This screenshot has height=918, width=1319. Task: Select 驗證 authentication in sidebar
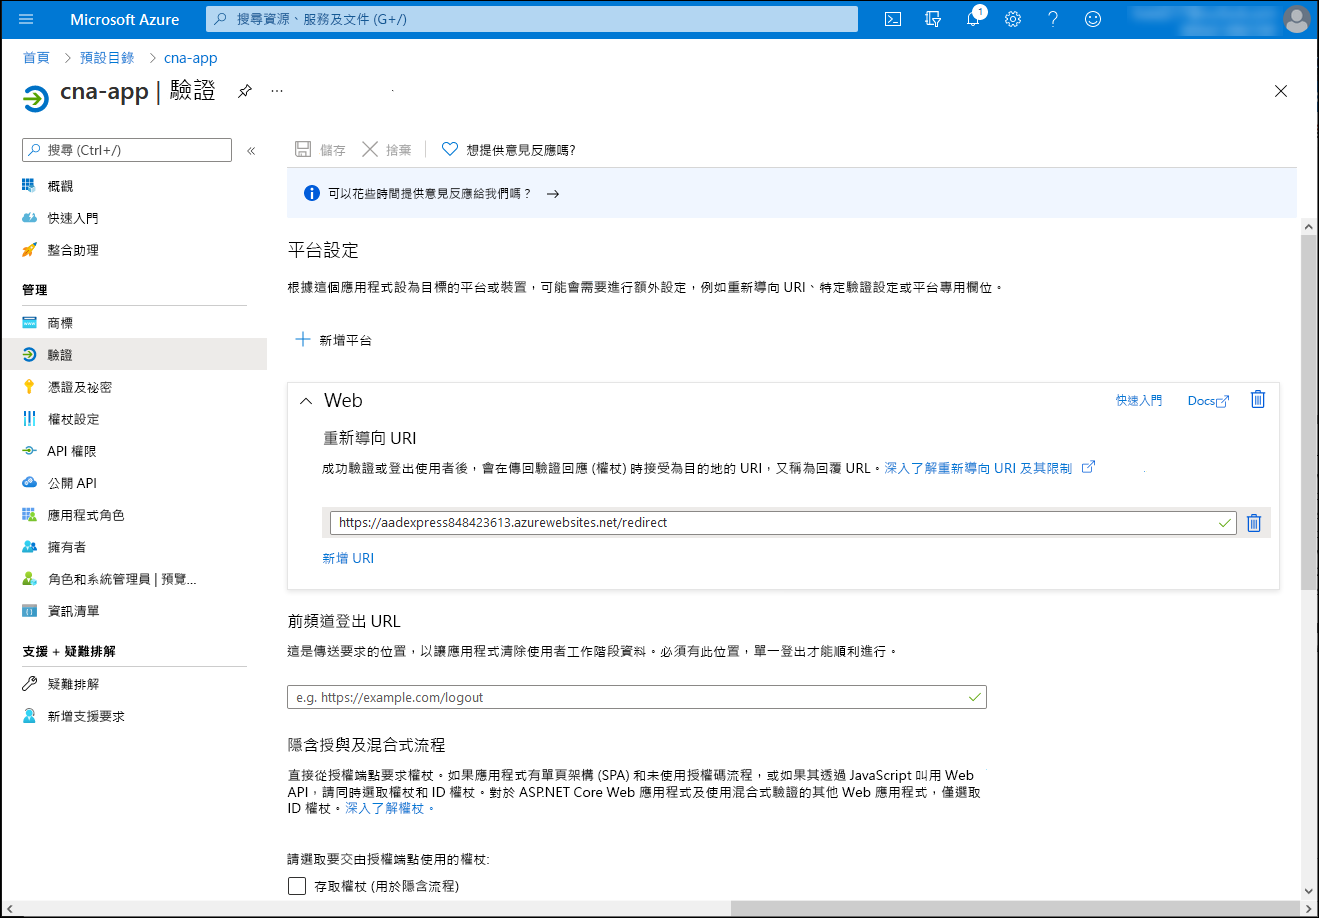134,355
